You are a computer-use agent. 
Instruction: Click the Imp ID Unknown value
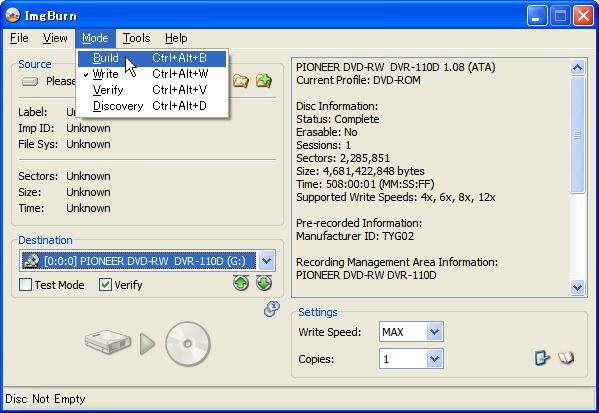pyautogui.click(x=88, y=128)
